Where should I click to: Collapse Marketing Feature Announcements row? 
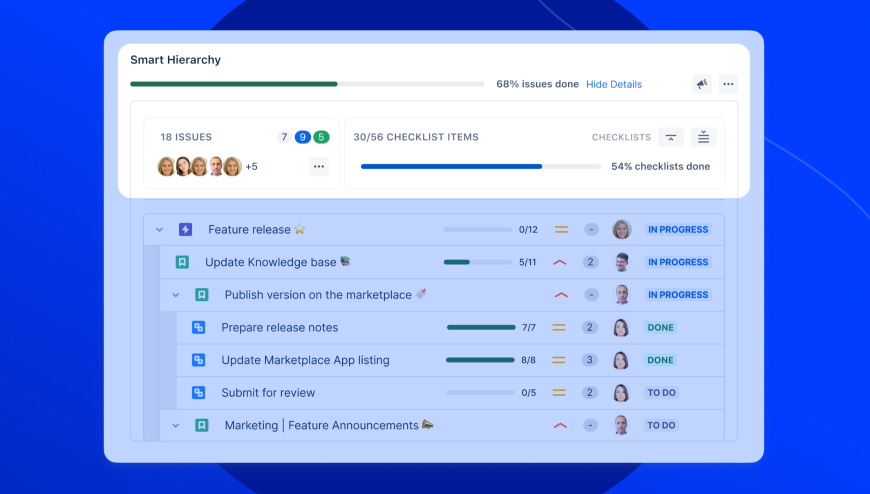pyautogui.click(x=175, y=426)
